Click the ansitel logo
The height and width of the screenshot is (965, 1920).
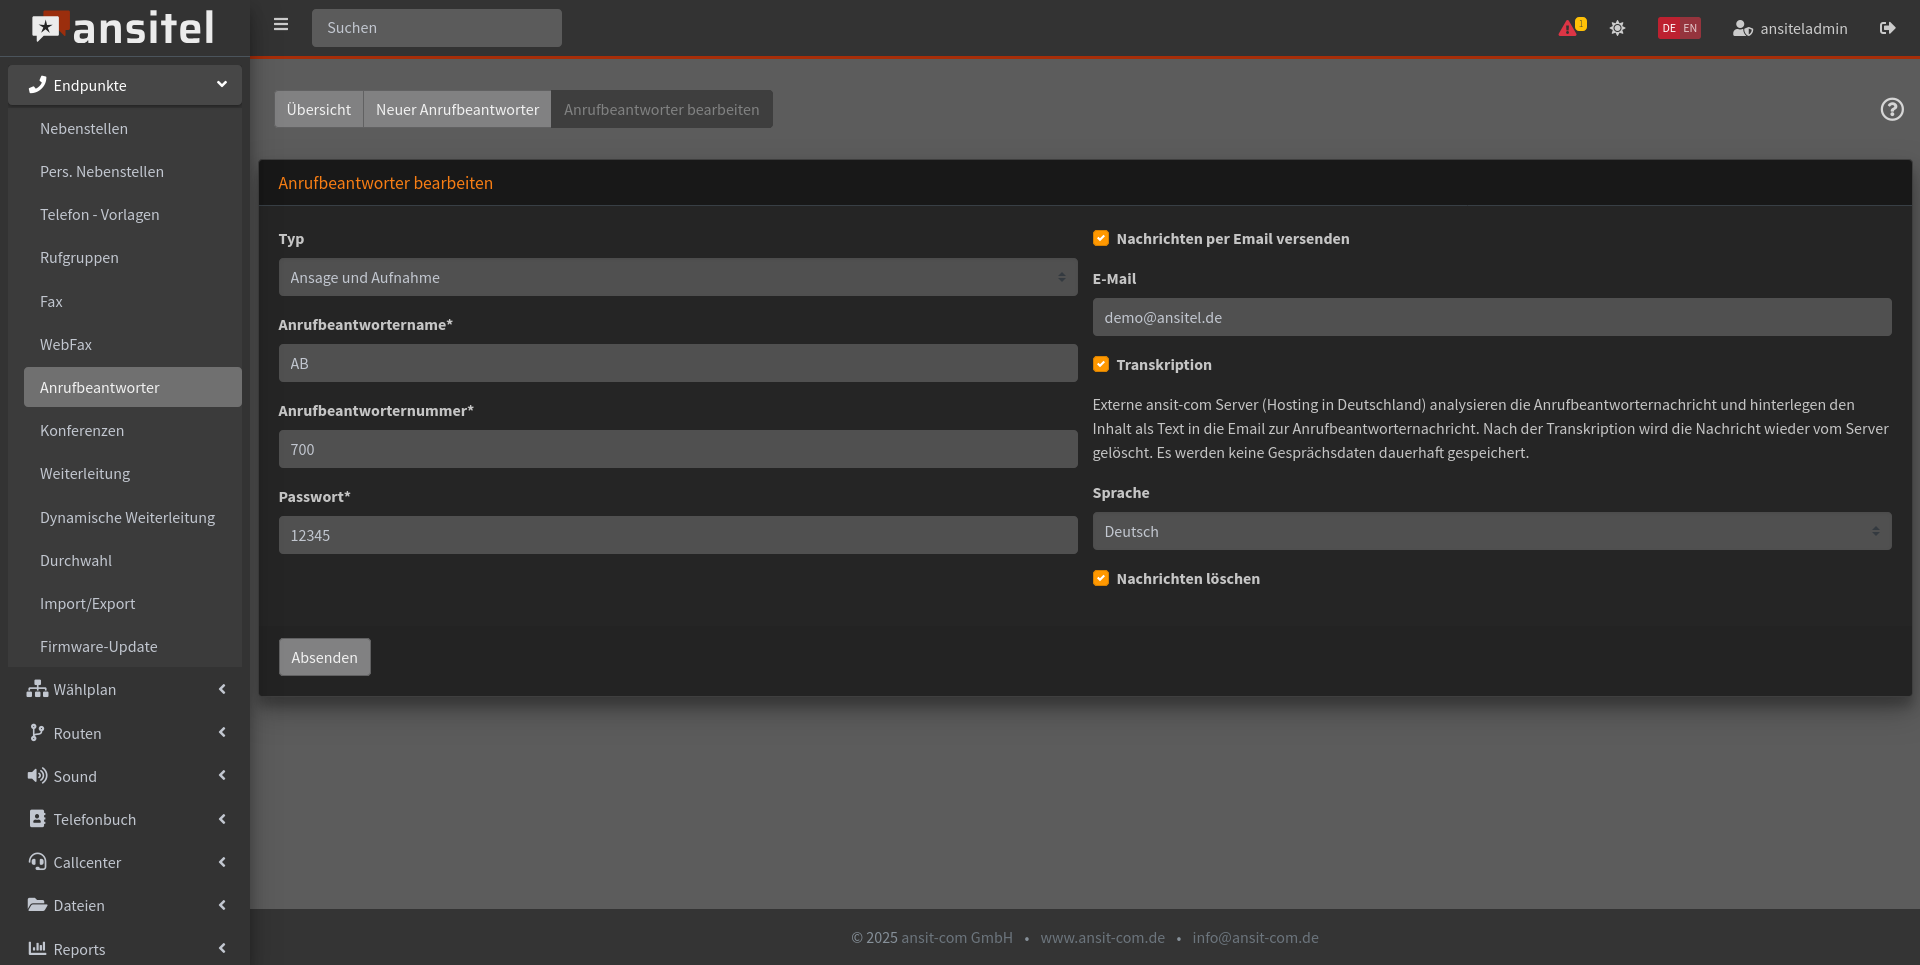[124, 28]
